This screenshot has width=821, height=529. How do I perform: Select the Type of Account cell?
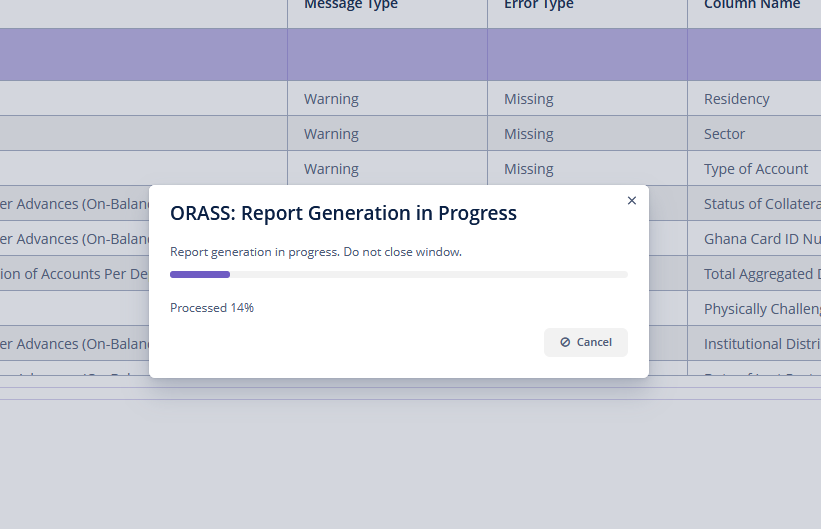755,169
